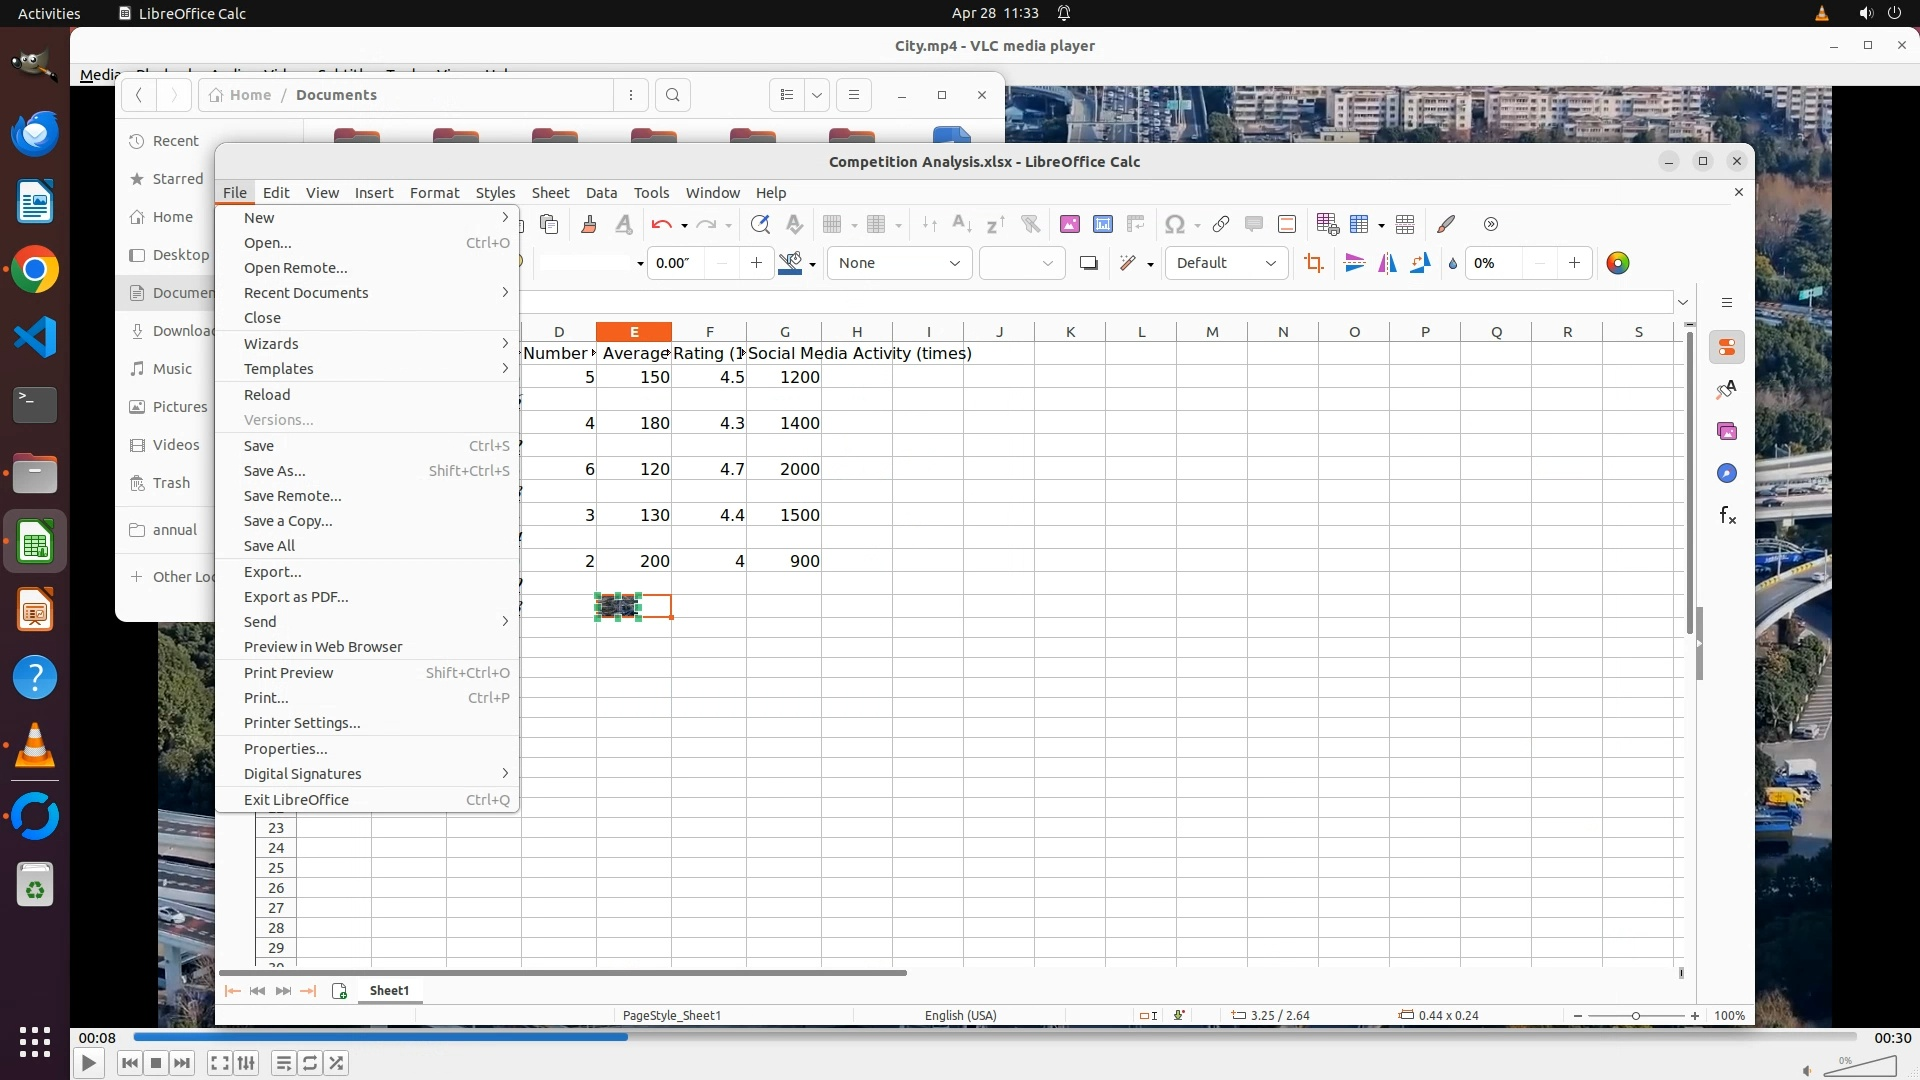Toggle VLC fullscreen button

coord(220,1063)
